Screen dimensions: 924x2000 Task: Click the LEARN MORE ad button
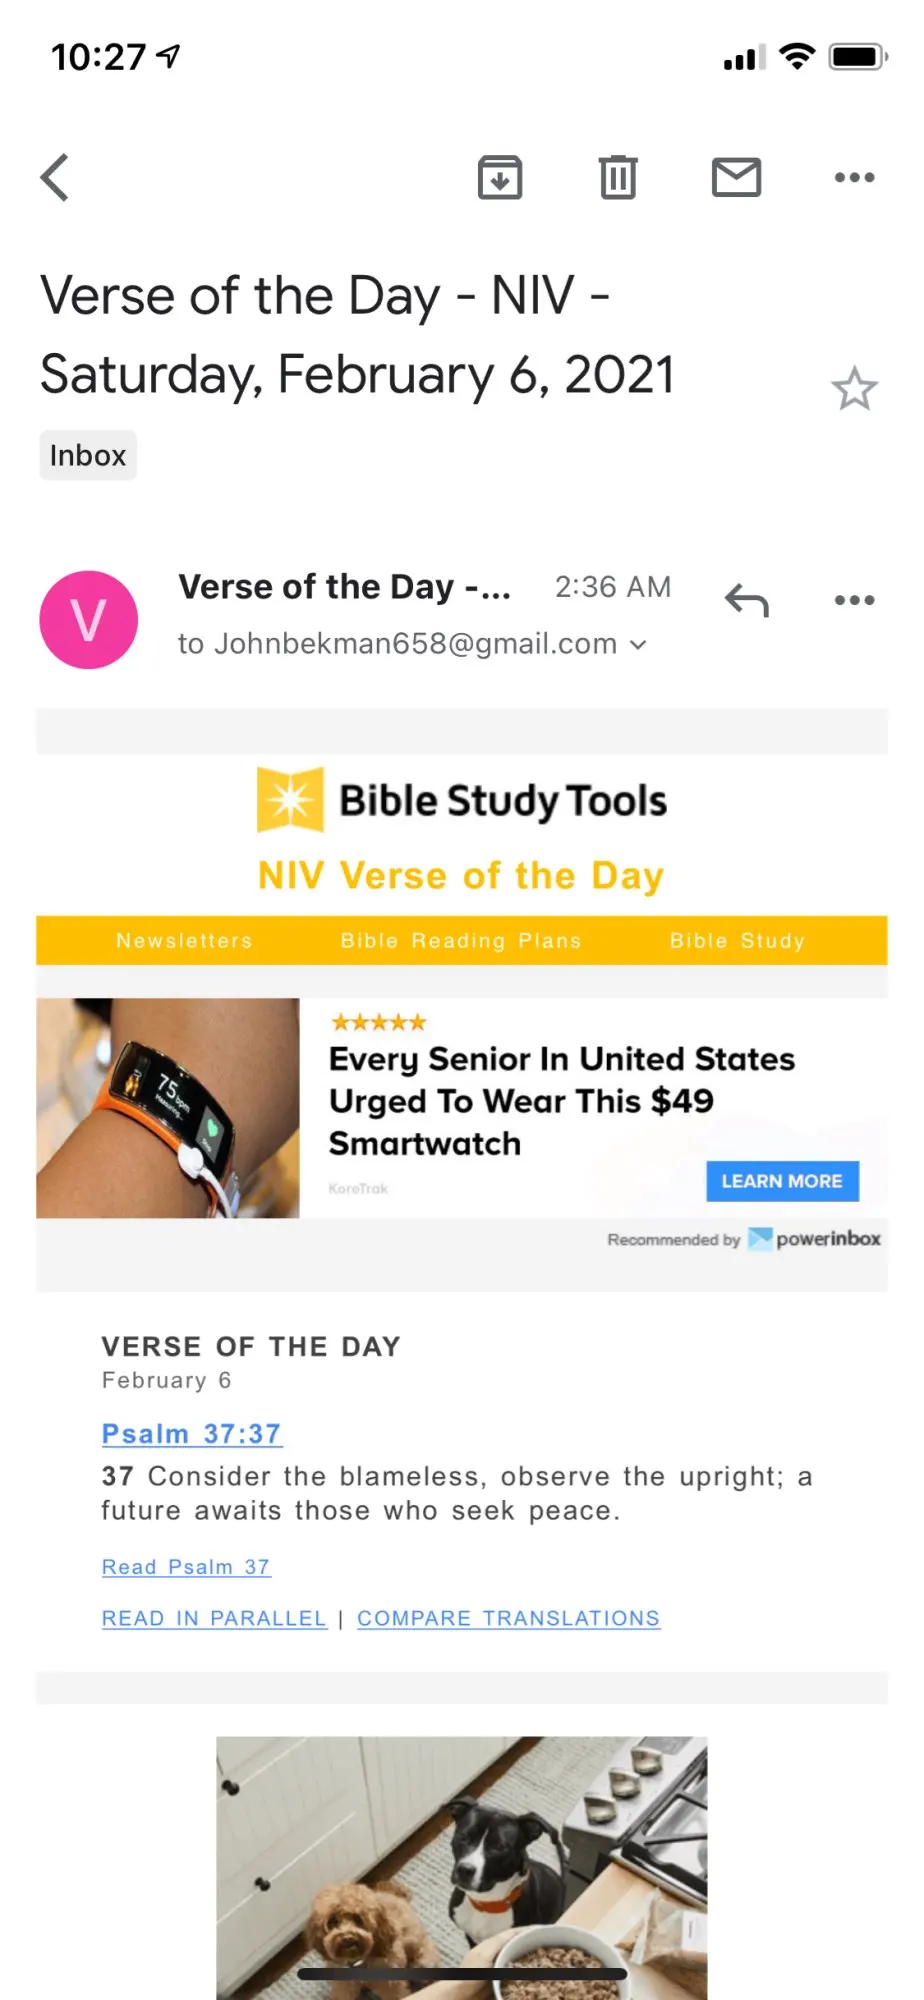pos(782,1181)
